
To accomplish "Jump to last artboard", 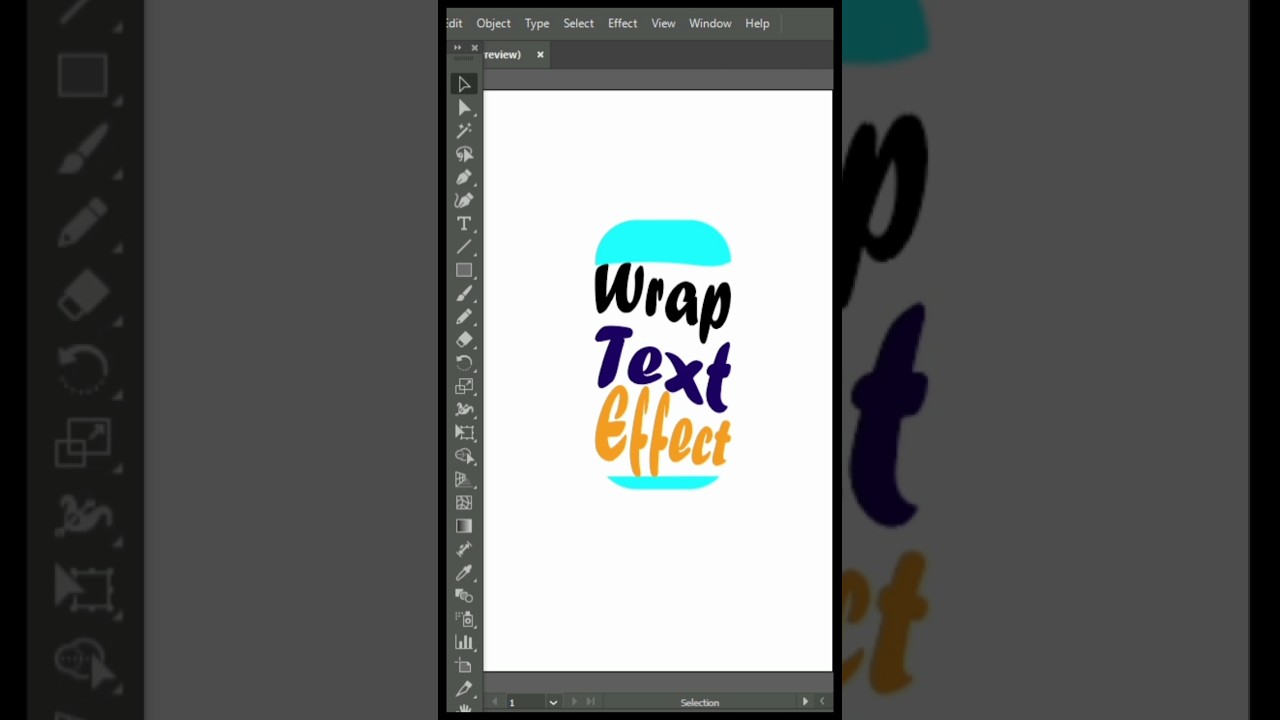I will click(x=590, y=702).
